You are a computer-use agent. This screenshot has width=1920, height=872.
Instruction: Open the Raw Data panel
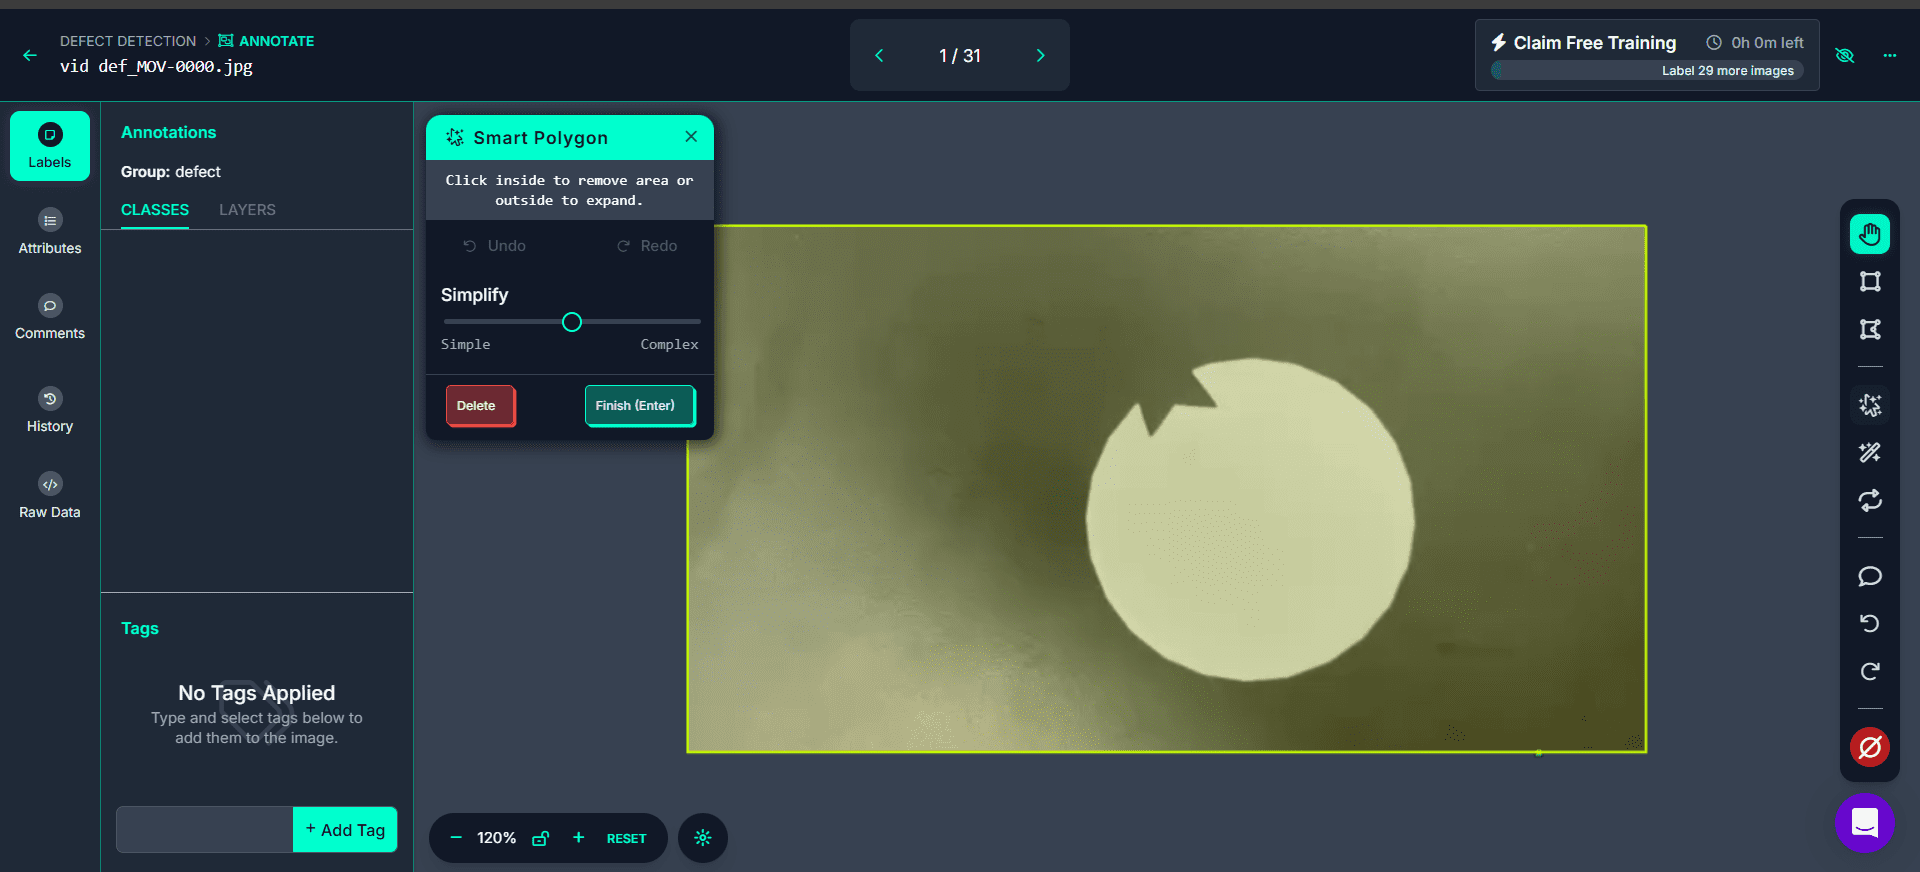(50, 496)
